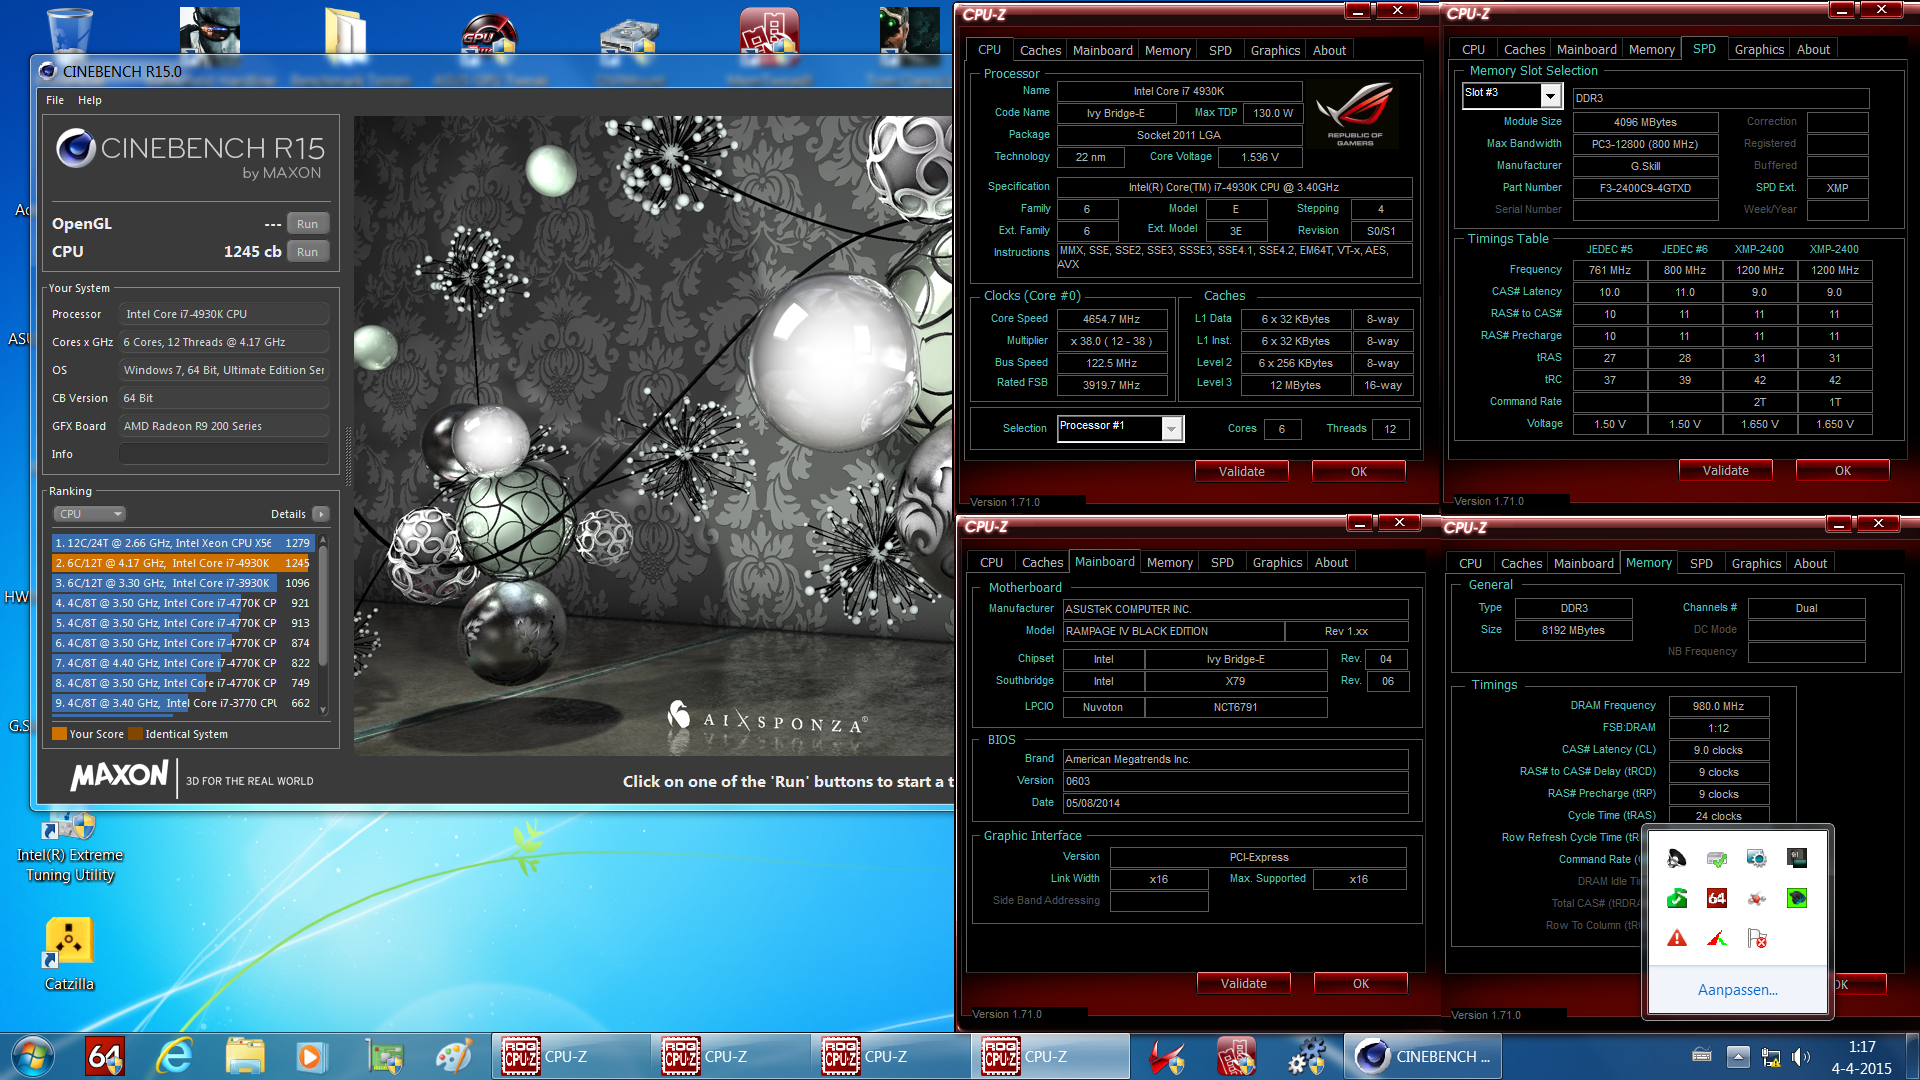Select ranking row Core i7-3930K 1096
The width and height of the screenshot is (1920, 1080).
coord(183,583)
